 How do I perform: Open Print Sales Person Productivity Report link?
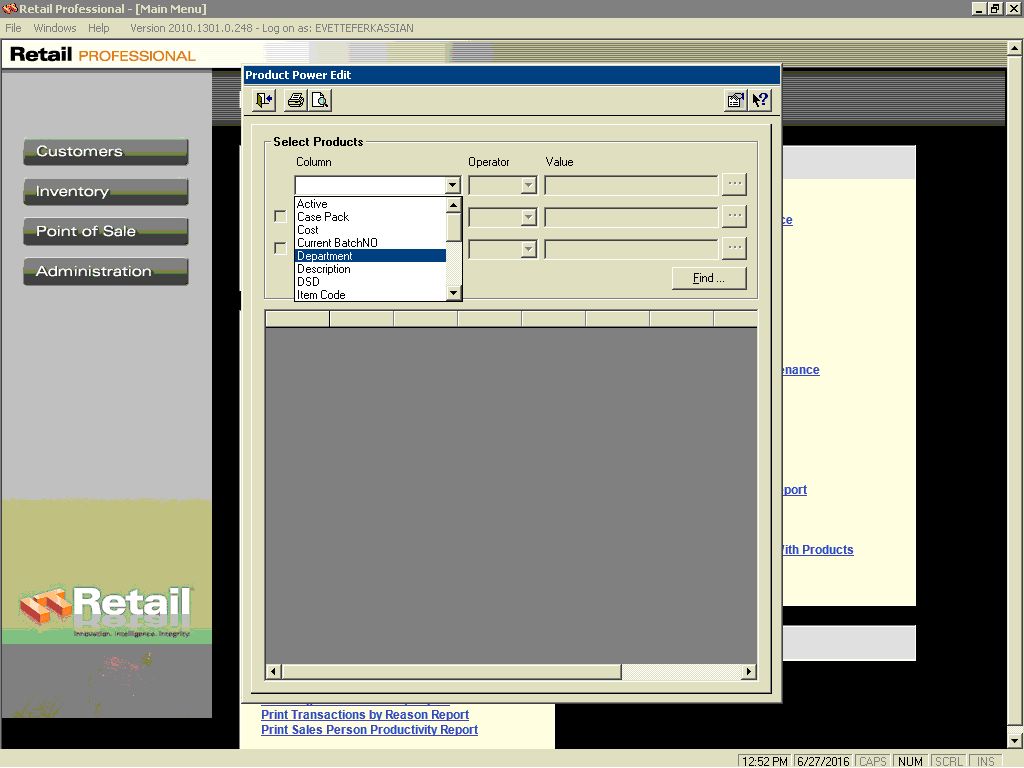[x=370, y=729]
